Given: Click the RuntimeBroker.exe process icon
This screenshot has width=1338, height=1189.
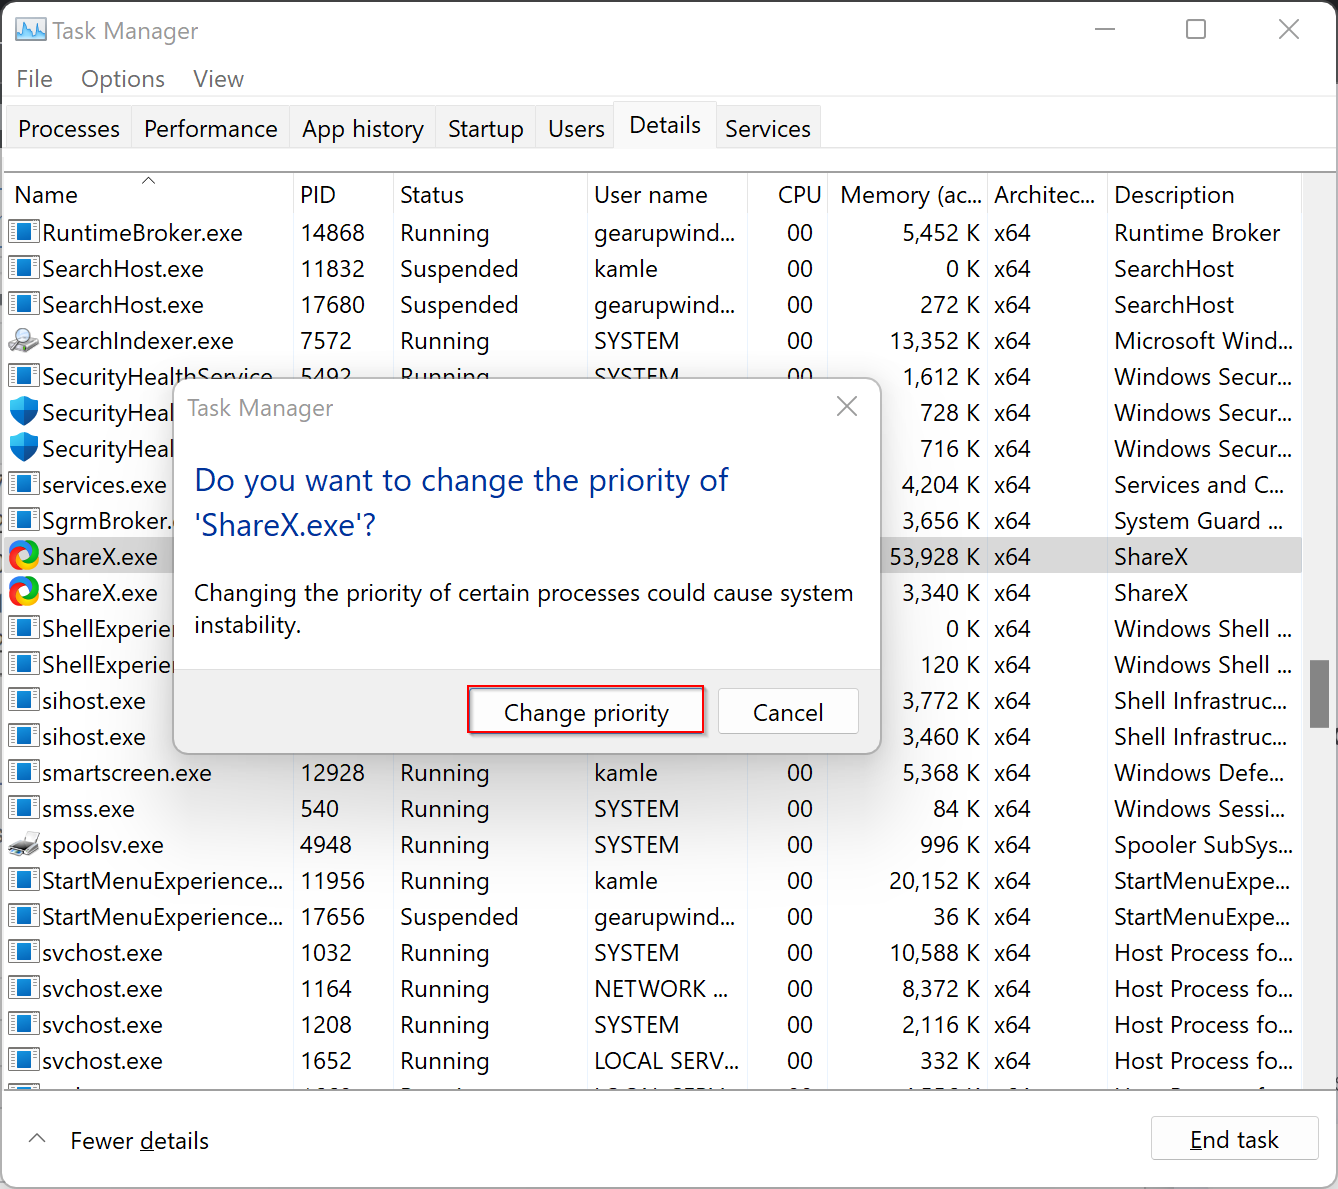Looking at the screenshot, I should pyautogui.click(x=24, y=232).
